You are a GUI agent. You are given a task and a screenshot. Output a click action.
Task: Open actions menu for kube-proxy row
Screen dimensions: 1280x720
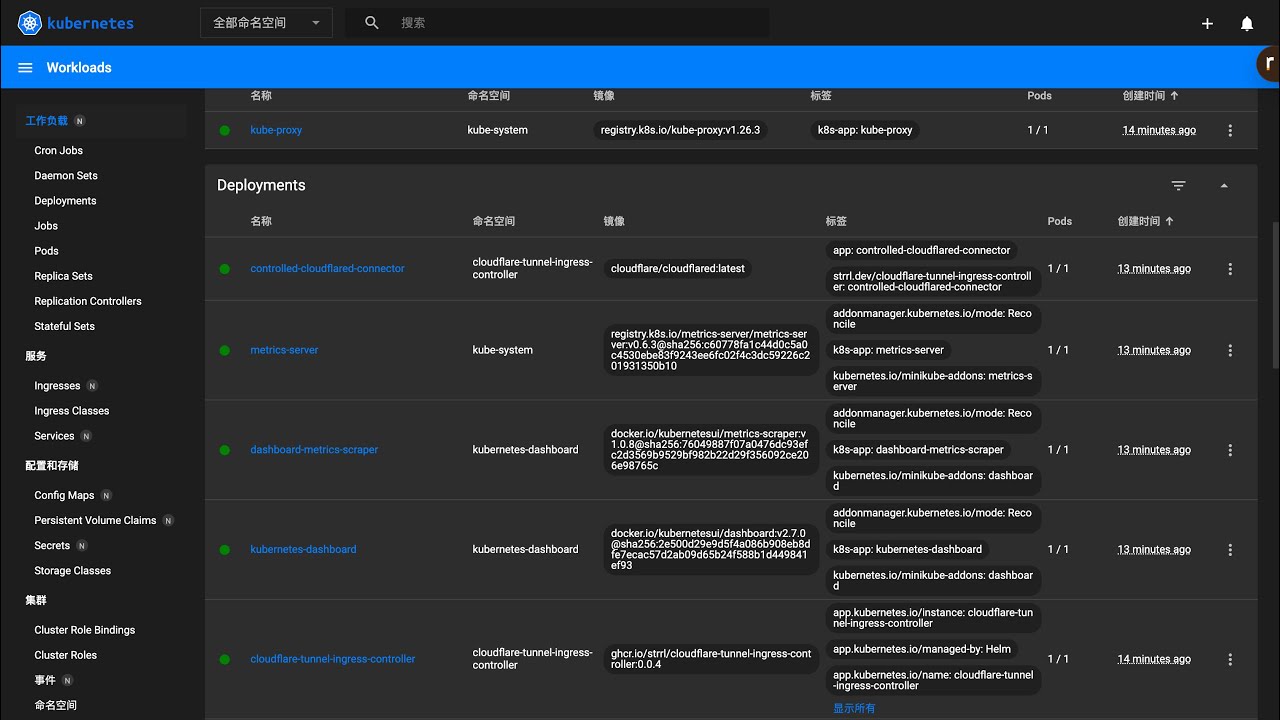pos(1230,130)
